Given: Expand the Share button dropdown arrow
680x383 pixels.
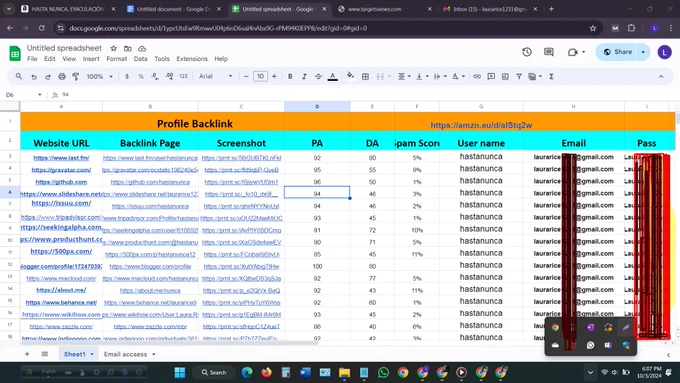Looking at the screenshot, I should [x=643, y=52].
